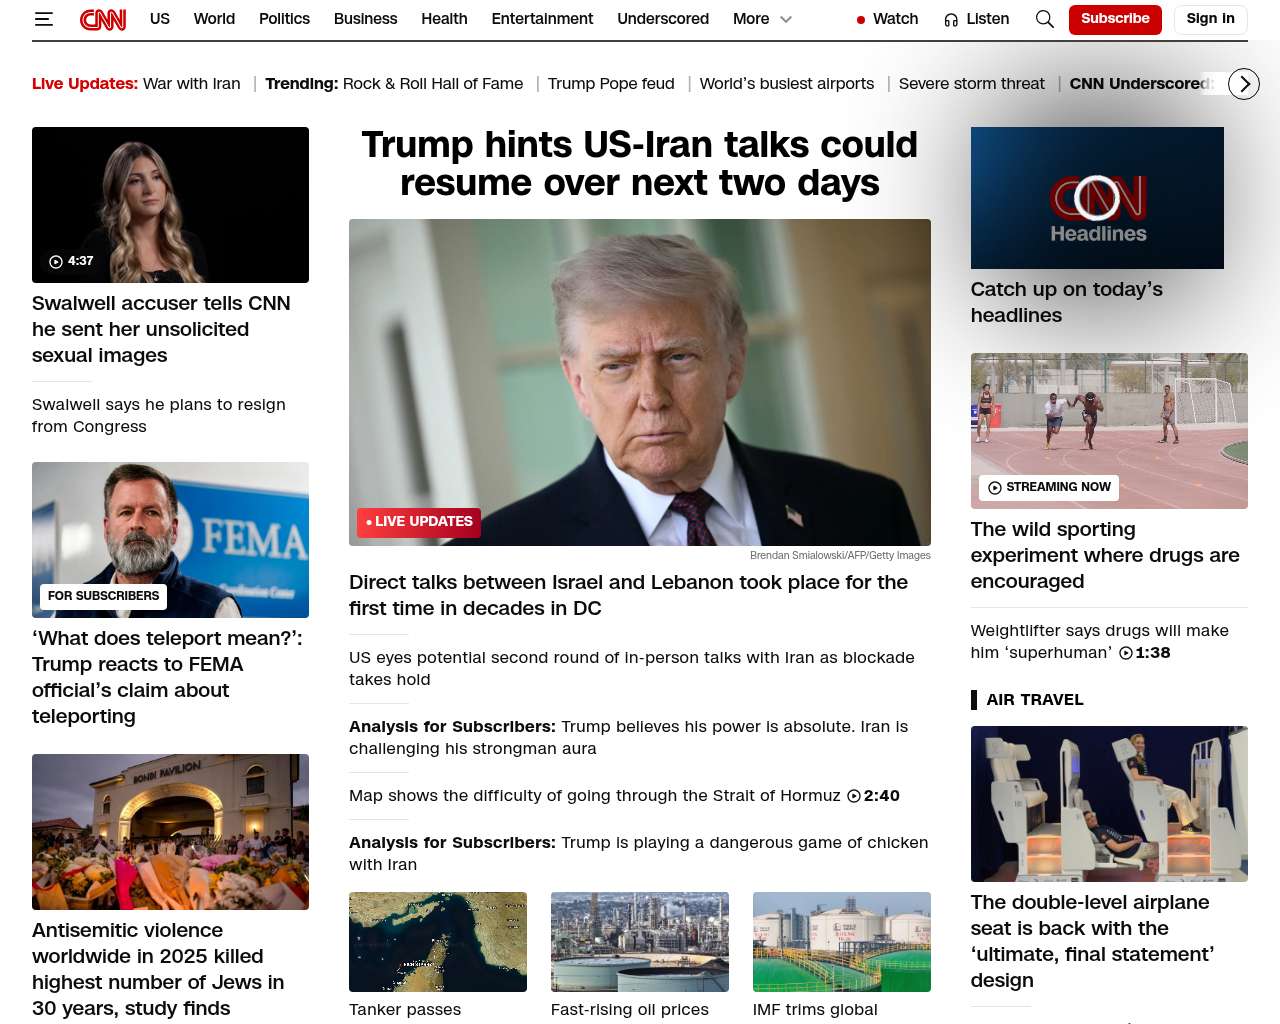
Task: Open the Politics section
Action: [x=284, y=19]
